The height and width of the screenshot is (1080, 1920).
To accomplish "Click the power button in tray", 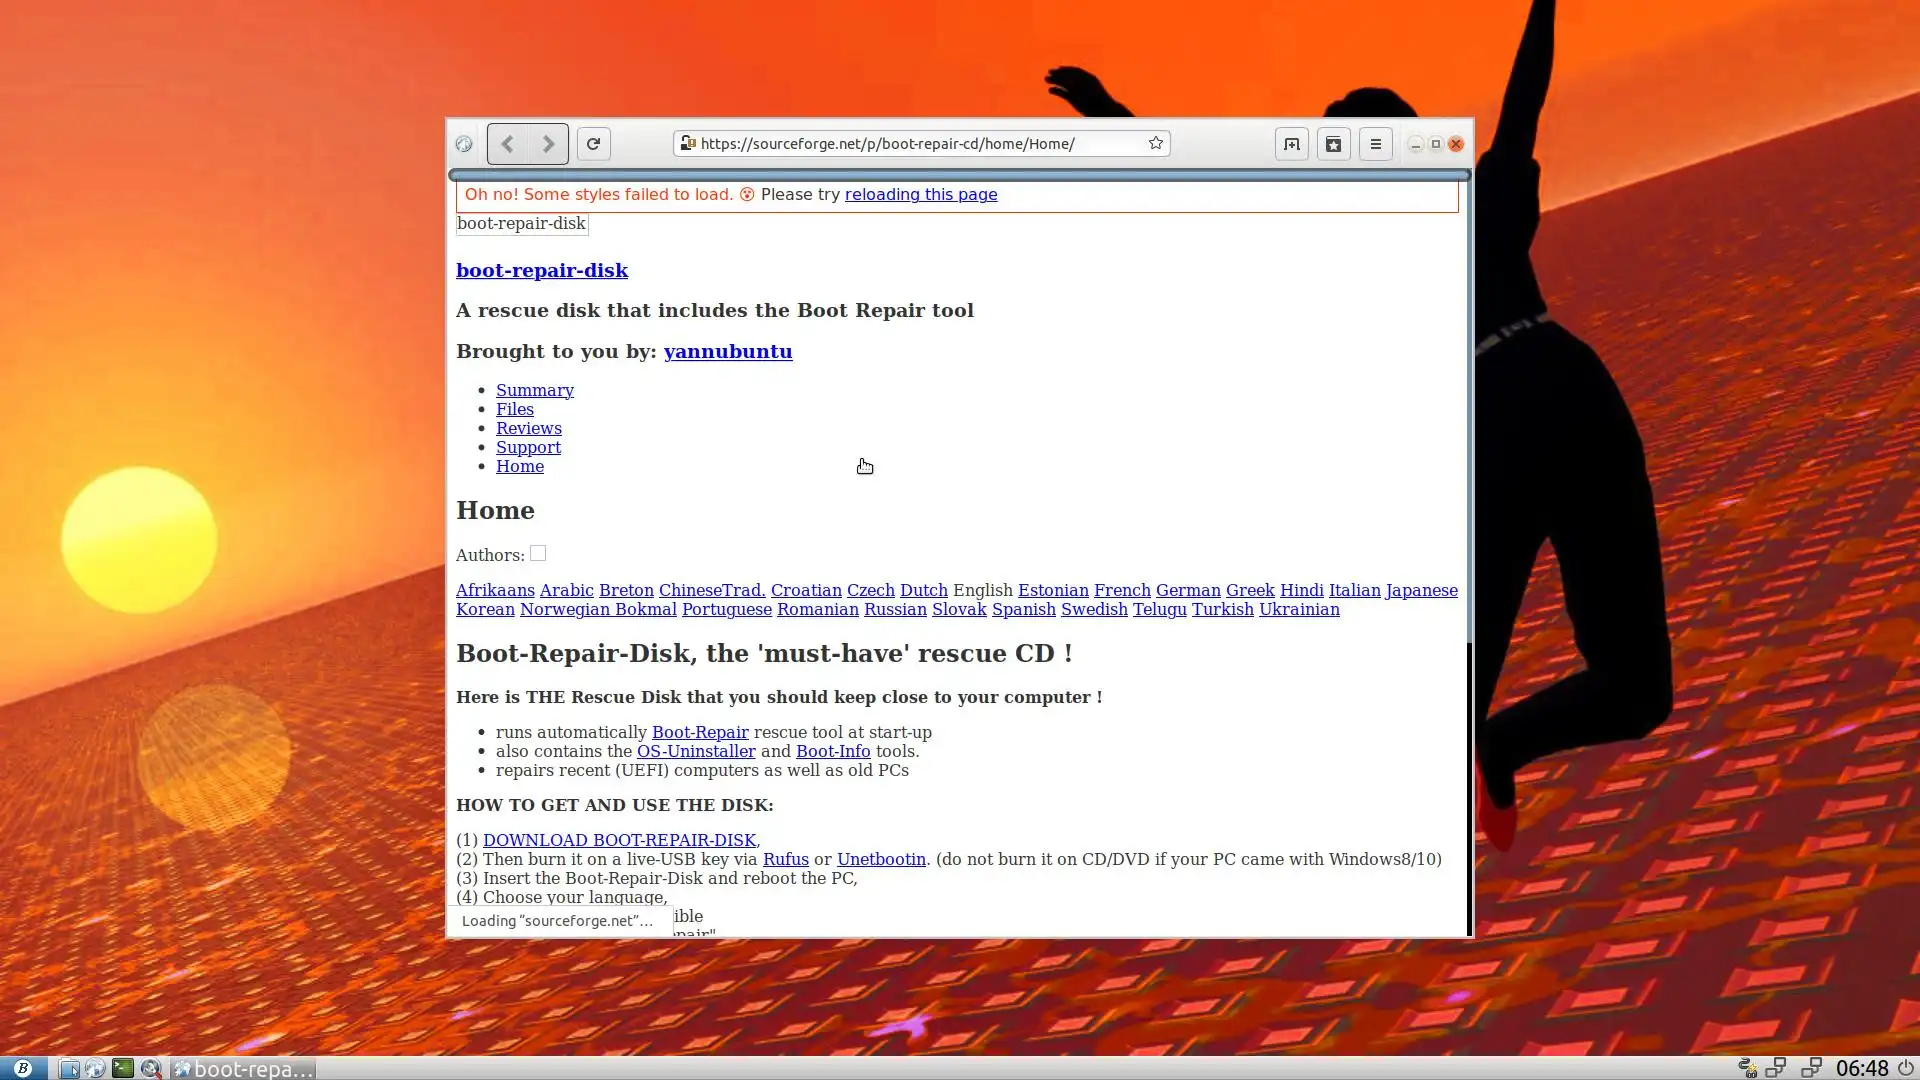I will point(1906,1068).
